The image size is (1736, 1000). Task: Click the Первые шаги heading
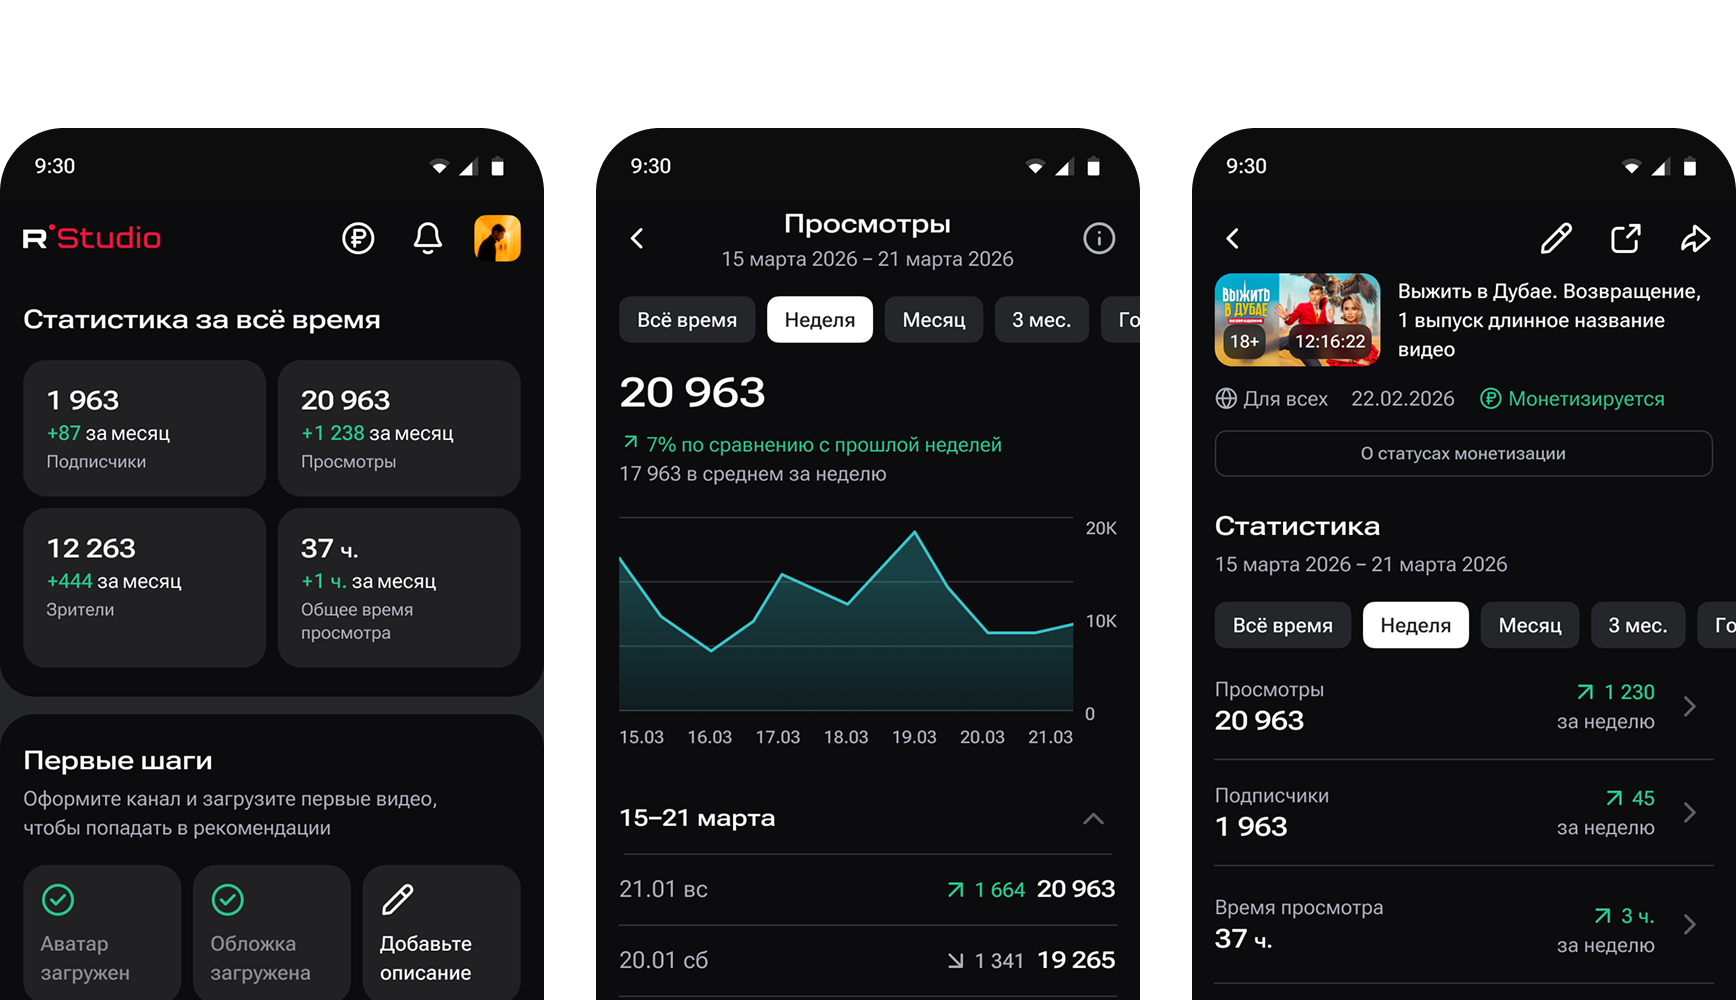[x=118, y=761]
